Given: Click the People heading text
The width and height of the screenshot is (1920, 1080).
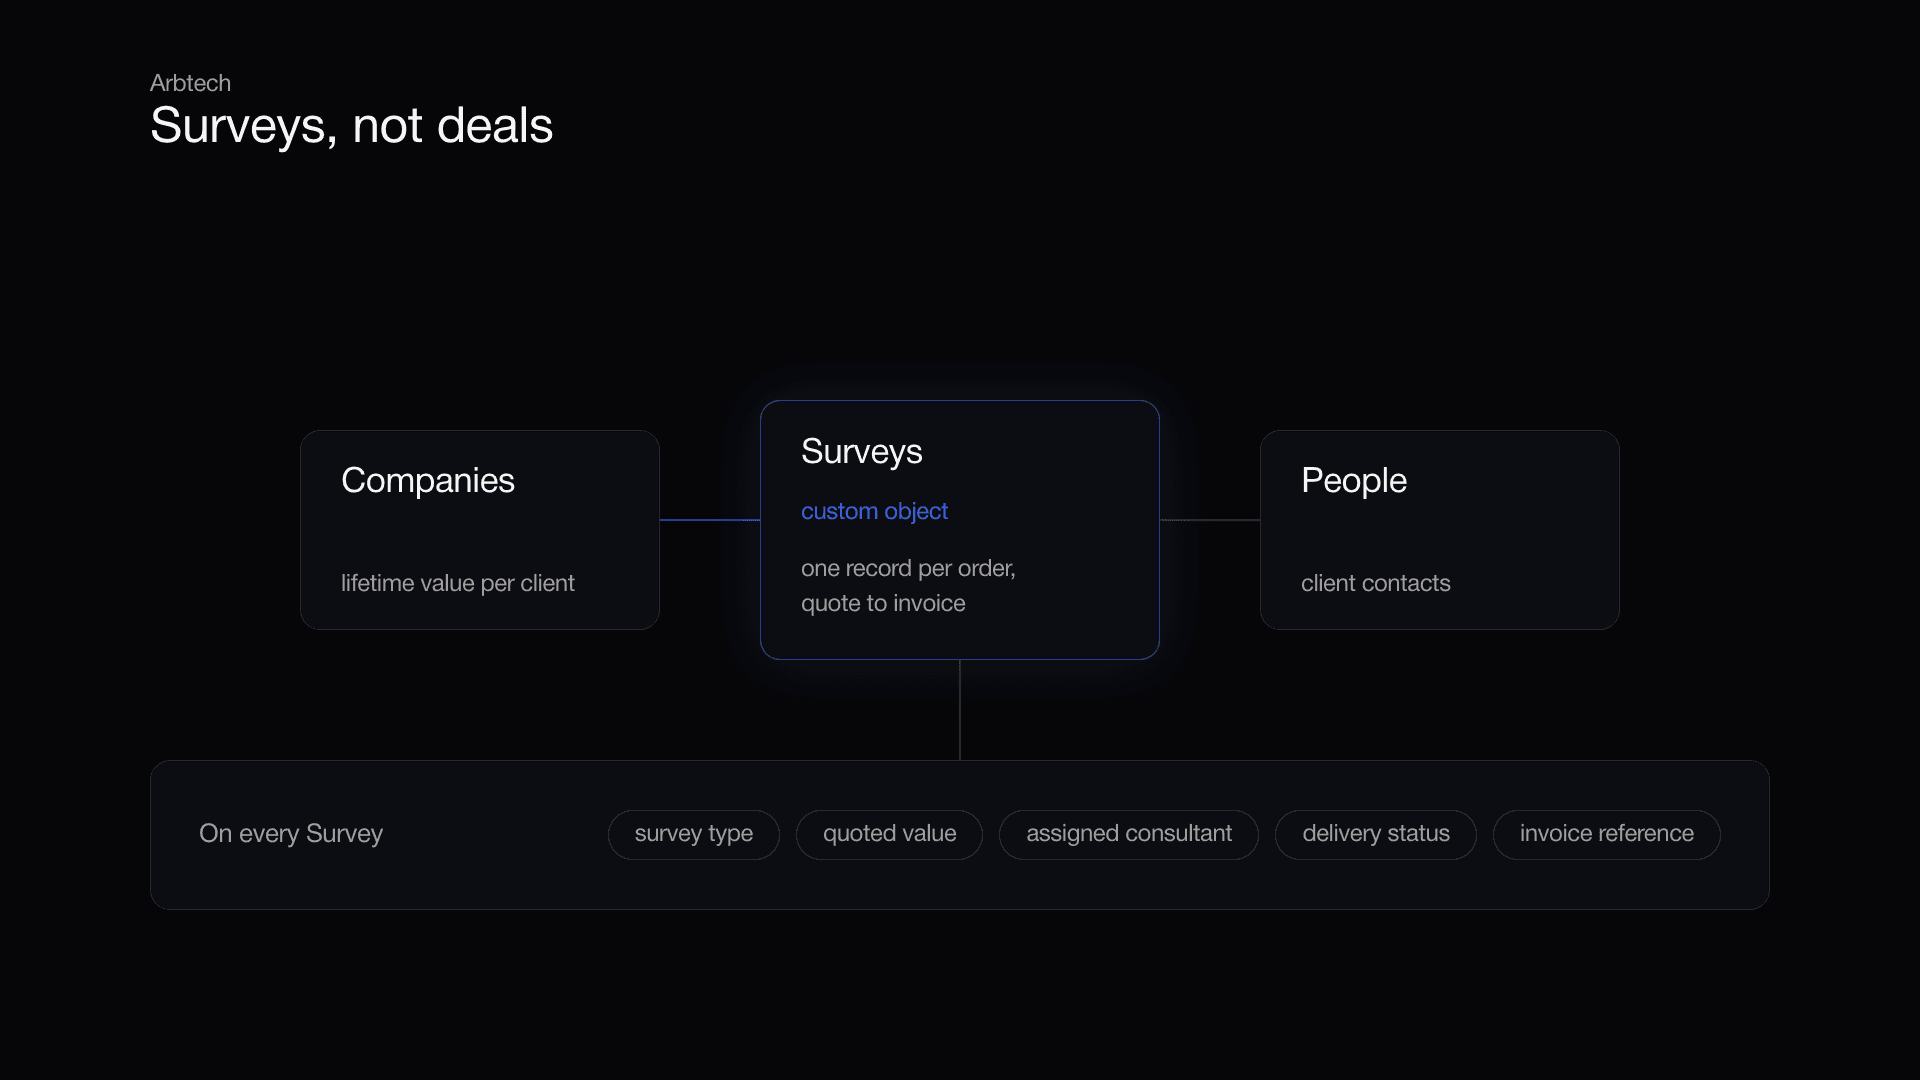Looking at the screenshot, I should pyautogui.click(x=1354, y=481).
